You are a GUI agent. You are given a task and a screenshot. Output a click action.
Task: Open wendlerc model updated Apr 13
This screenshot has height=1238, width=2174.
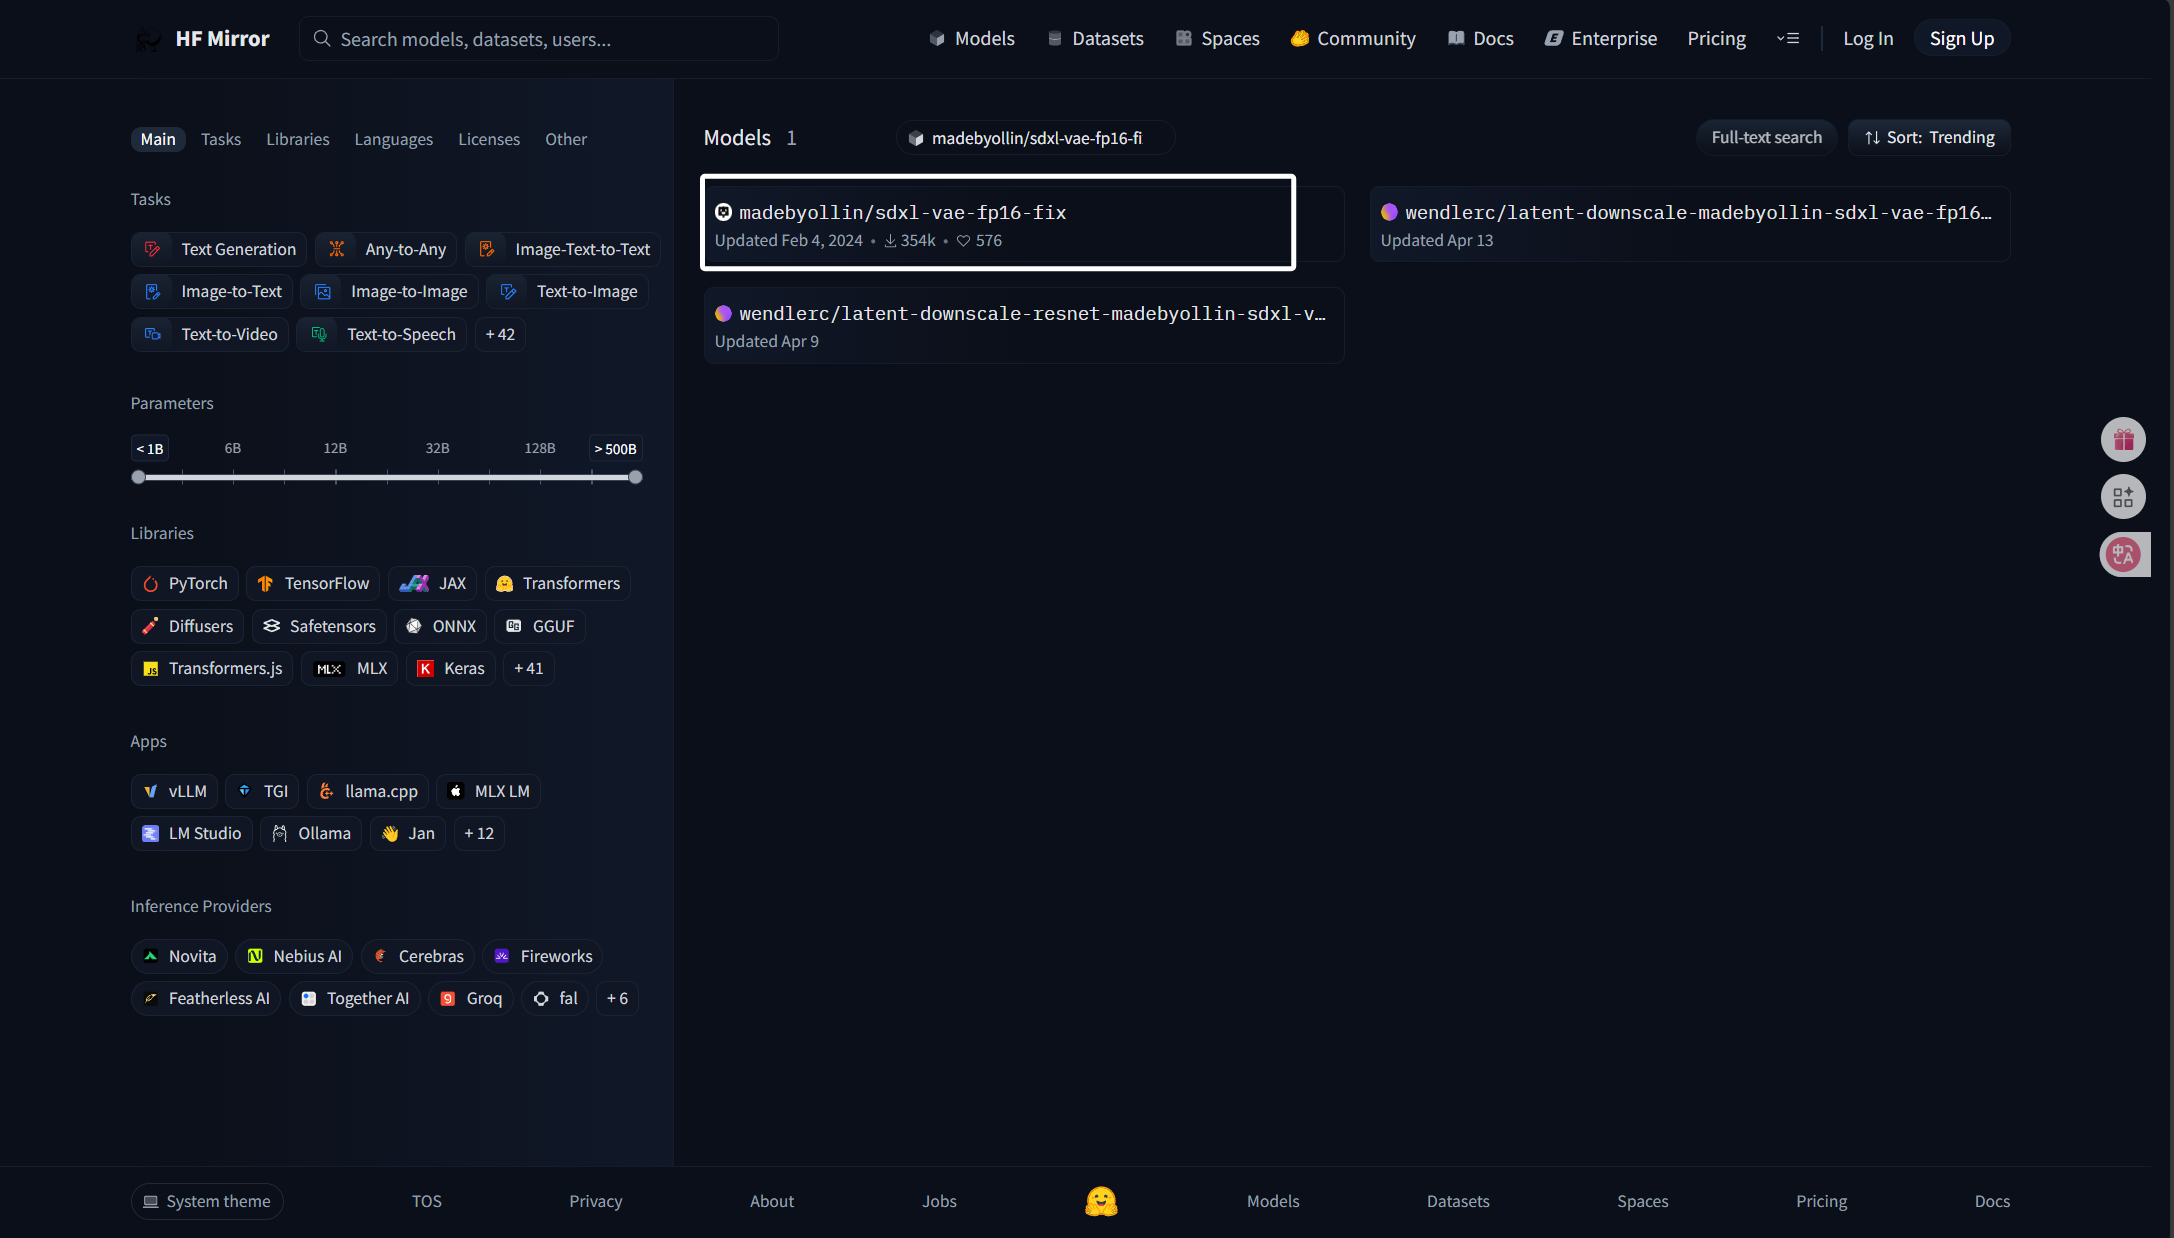[x=1690, y=224]
